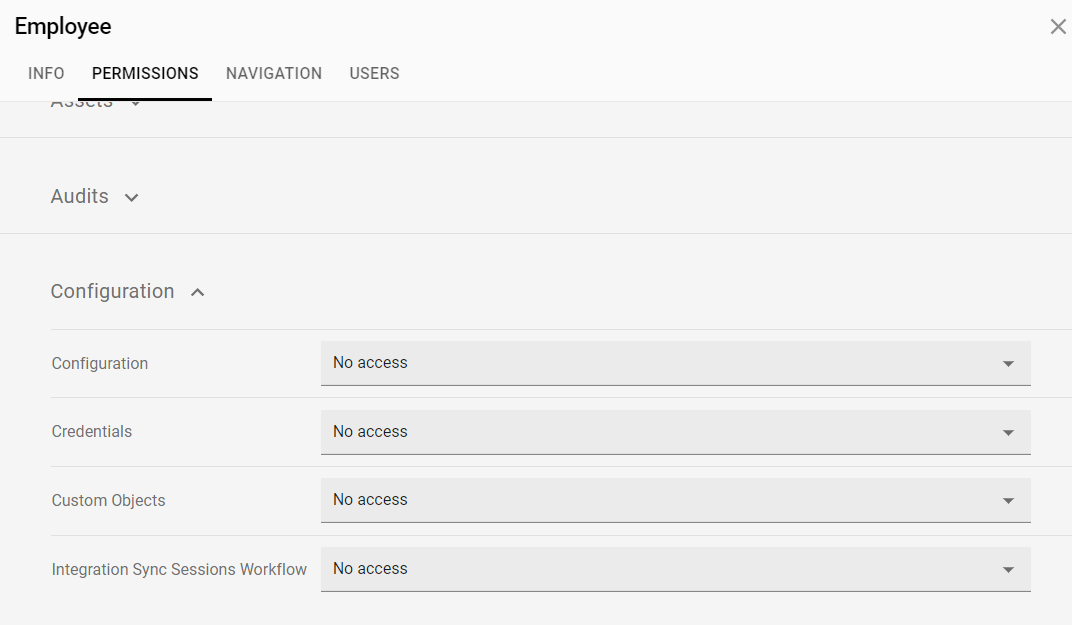Click the Audits section heading

80,196
